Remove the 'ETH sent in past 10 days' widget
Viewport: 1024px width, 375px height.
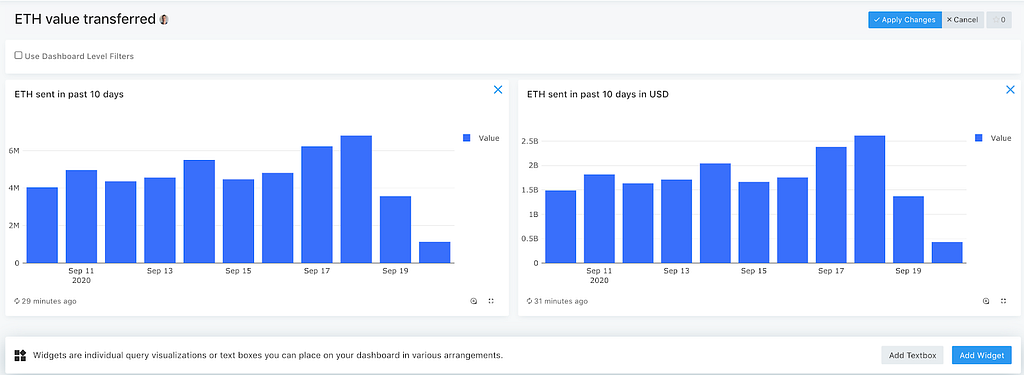click(x=498, y=90)
